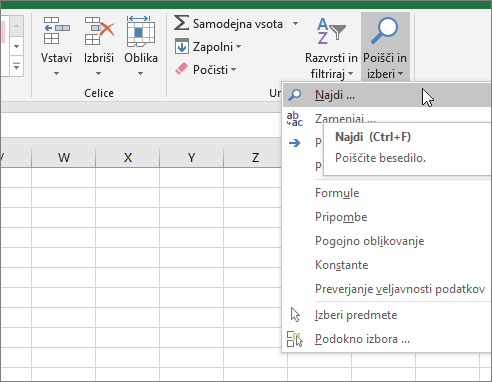Move the styles gallery to its next row
This screenshot has height=382, width=492.
point(16,46)
